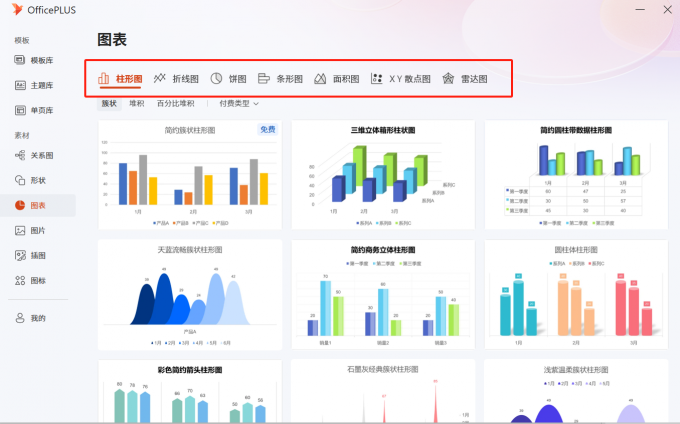Filter by 堆积 subtype
Screen dimensions: 680x424
click(137, 104)
